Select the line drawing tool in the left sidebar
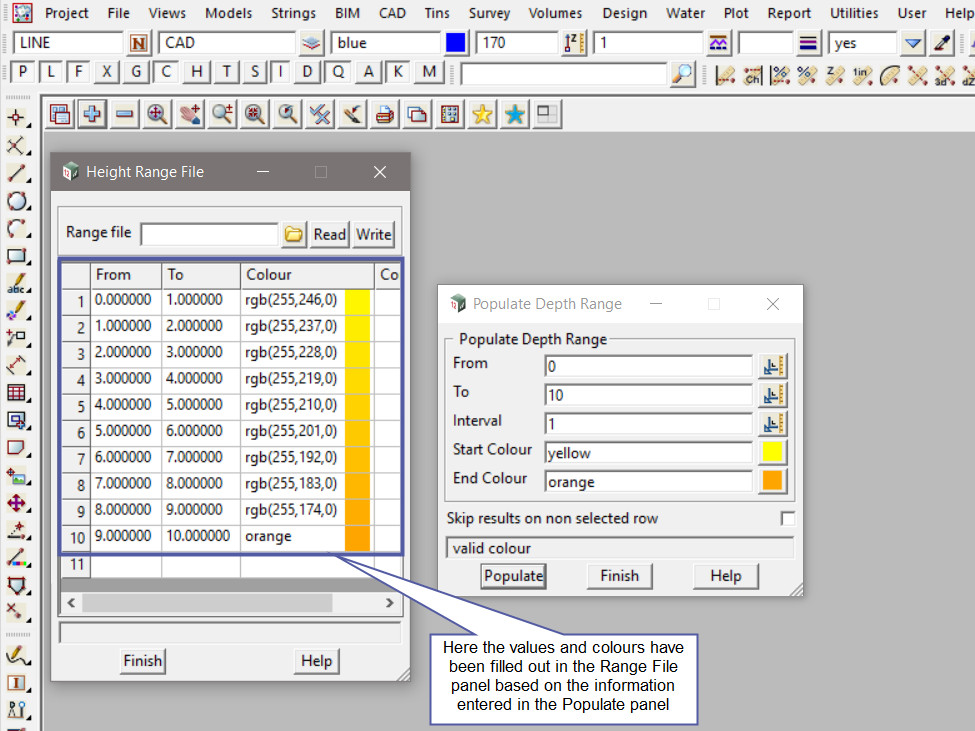This screenshot has width=975, height=731. tap(17, 173)
